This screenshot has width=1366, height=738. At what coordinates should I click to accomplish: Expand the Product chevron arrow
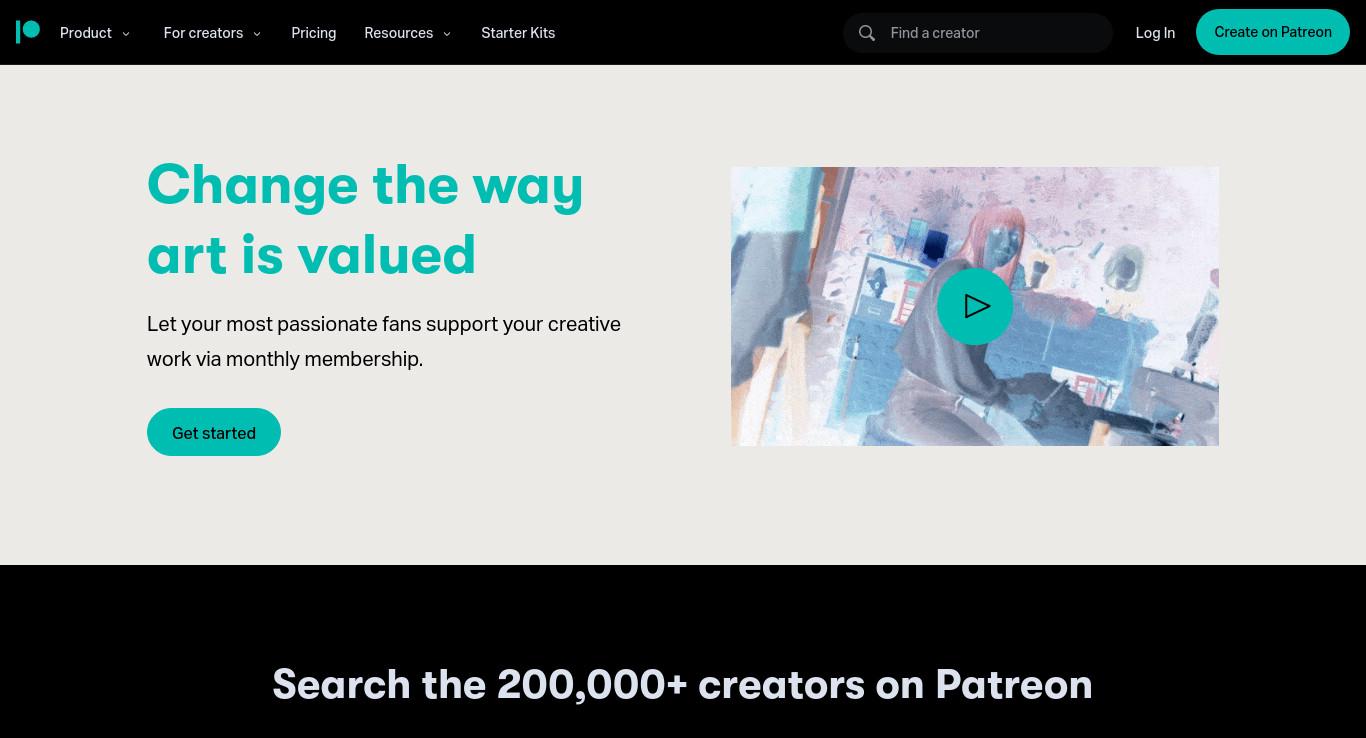[x=126, y=34]
